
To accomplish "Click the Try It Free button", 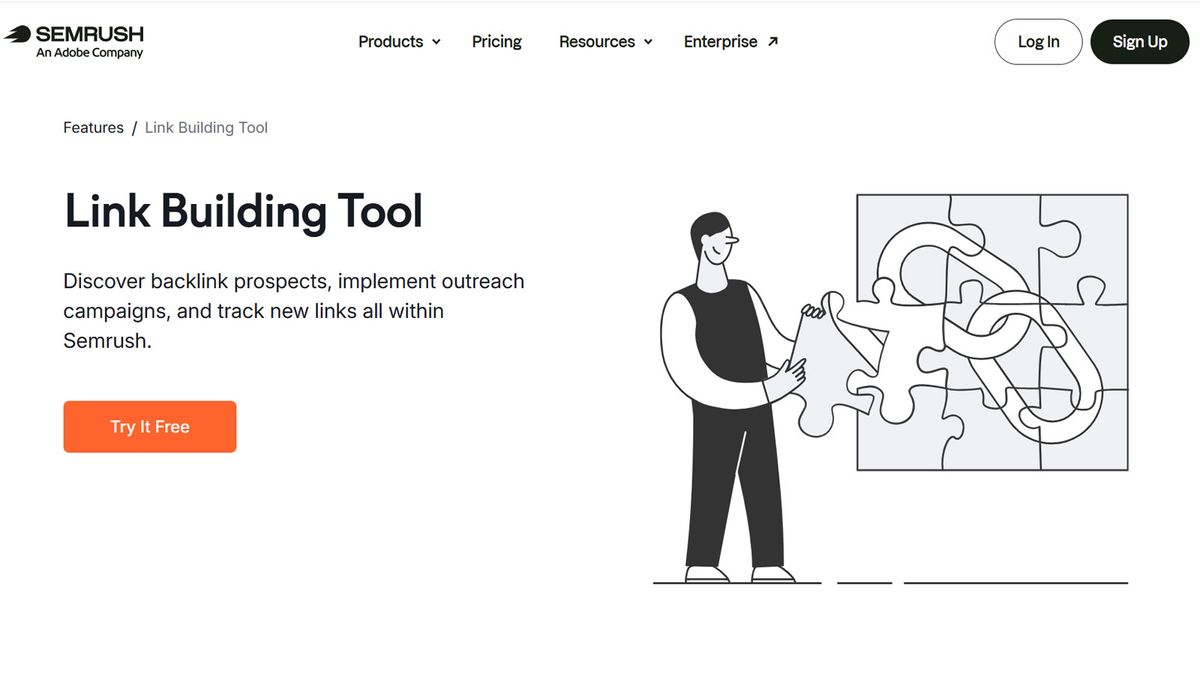I will [x=150, y=427].
